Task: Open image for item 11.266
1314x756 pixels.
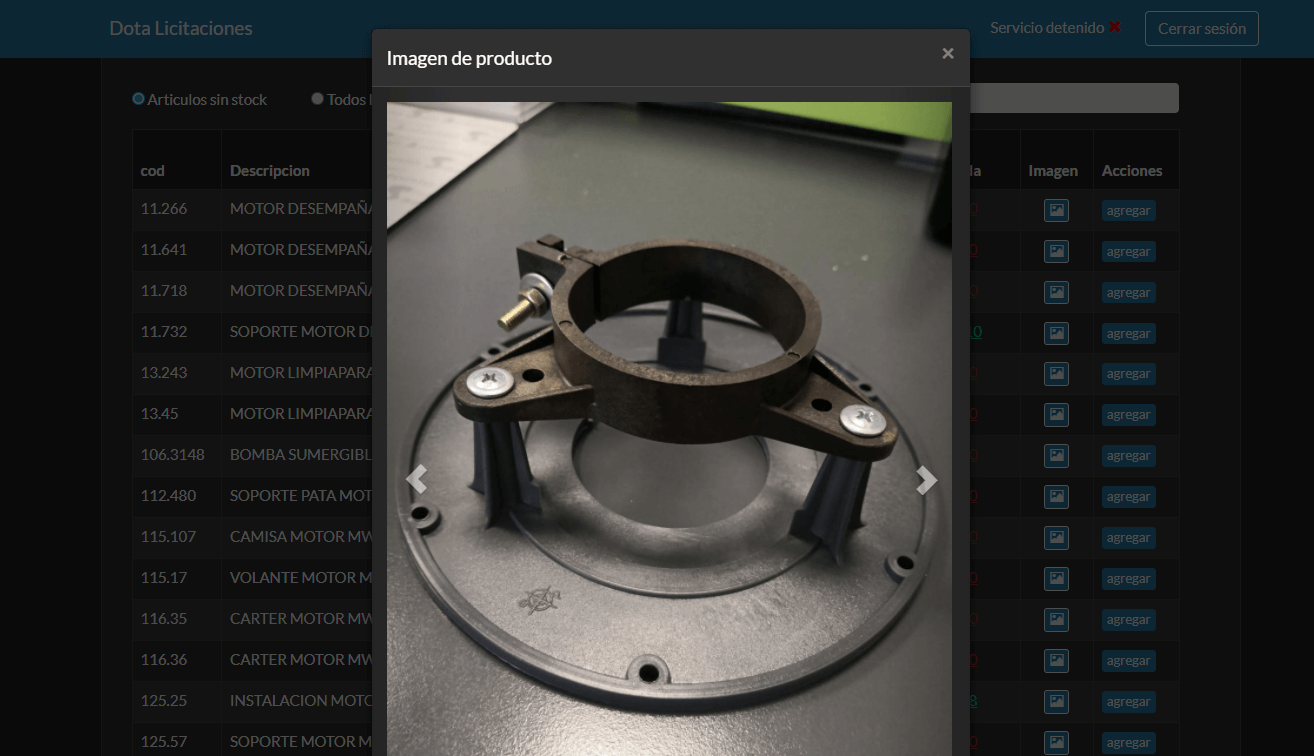Action: [x=1056, y=210]
